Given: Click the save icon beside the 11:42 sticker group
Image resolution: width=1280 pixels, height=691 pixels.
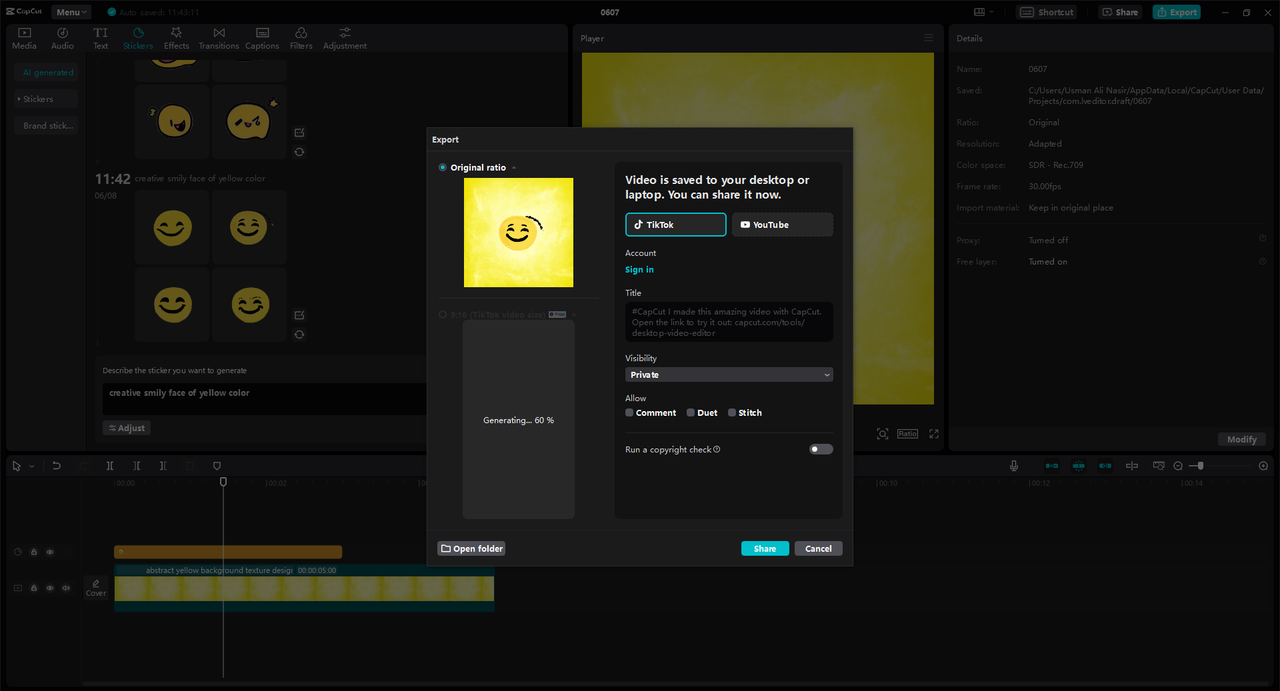Looking at the screenshot, I should (x=299, y=315).
